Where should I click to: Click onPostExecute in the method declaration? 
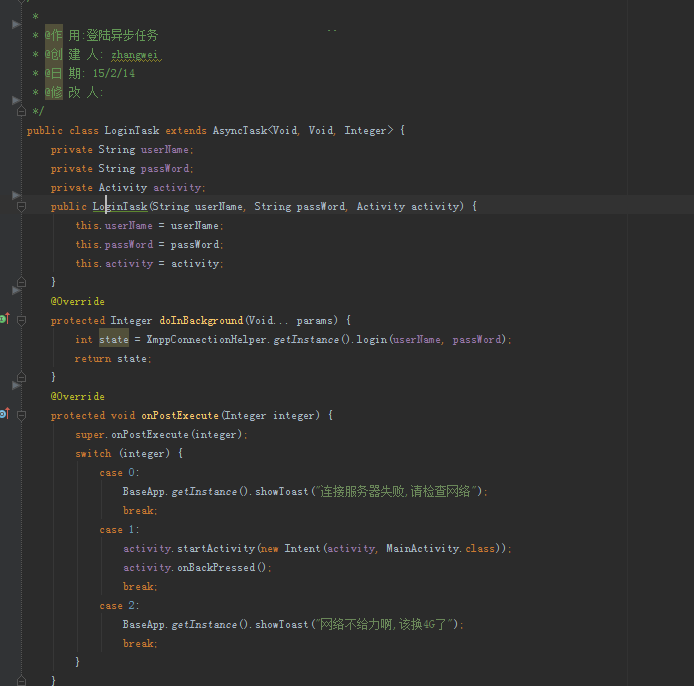coord(180,416)
